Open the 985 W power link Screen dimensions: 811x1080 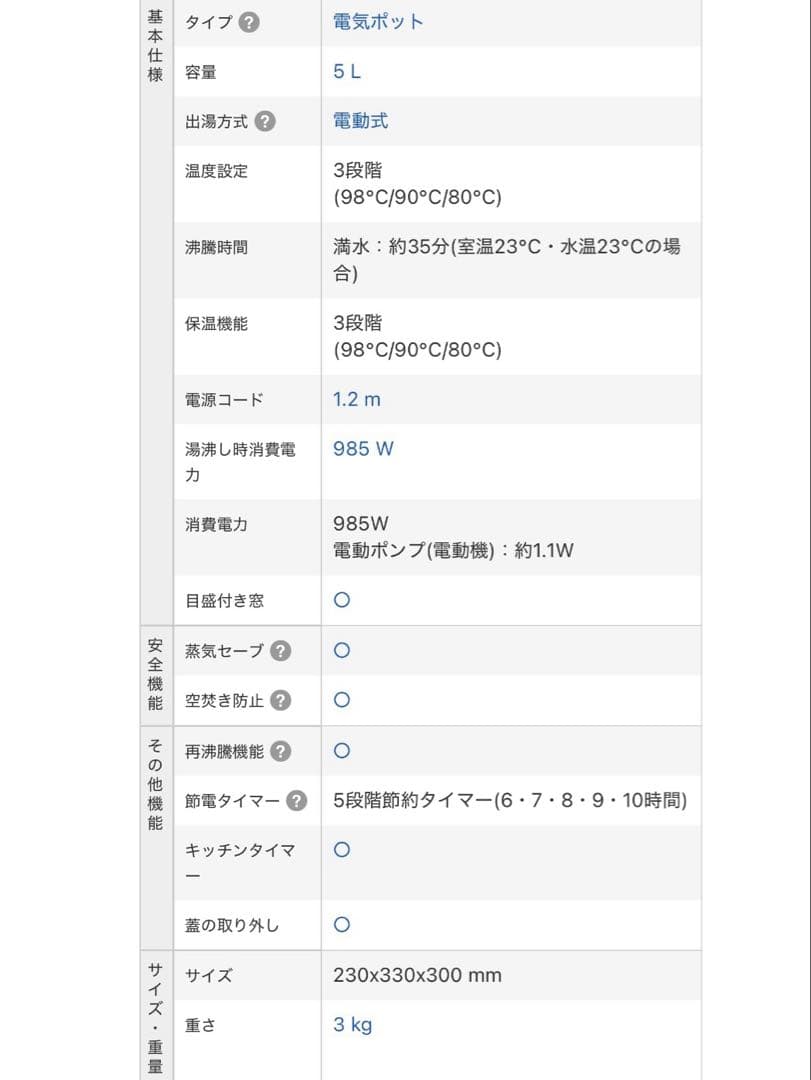pyautogui.click(x=363, y=448)
